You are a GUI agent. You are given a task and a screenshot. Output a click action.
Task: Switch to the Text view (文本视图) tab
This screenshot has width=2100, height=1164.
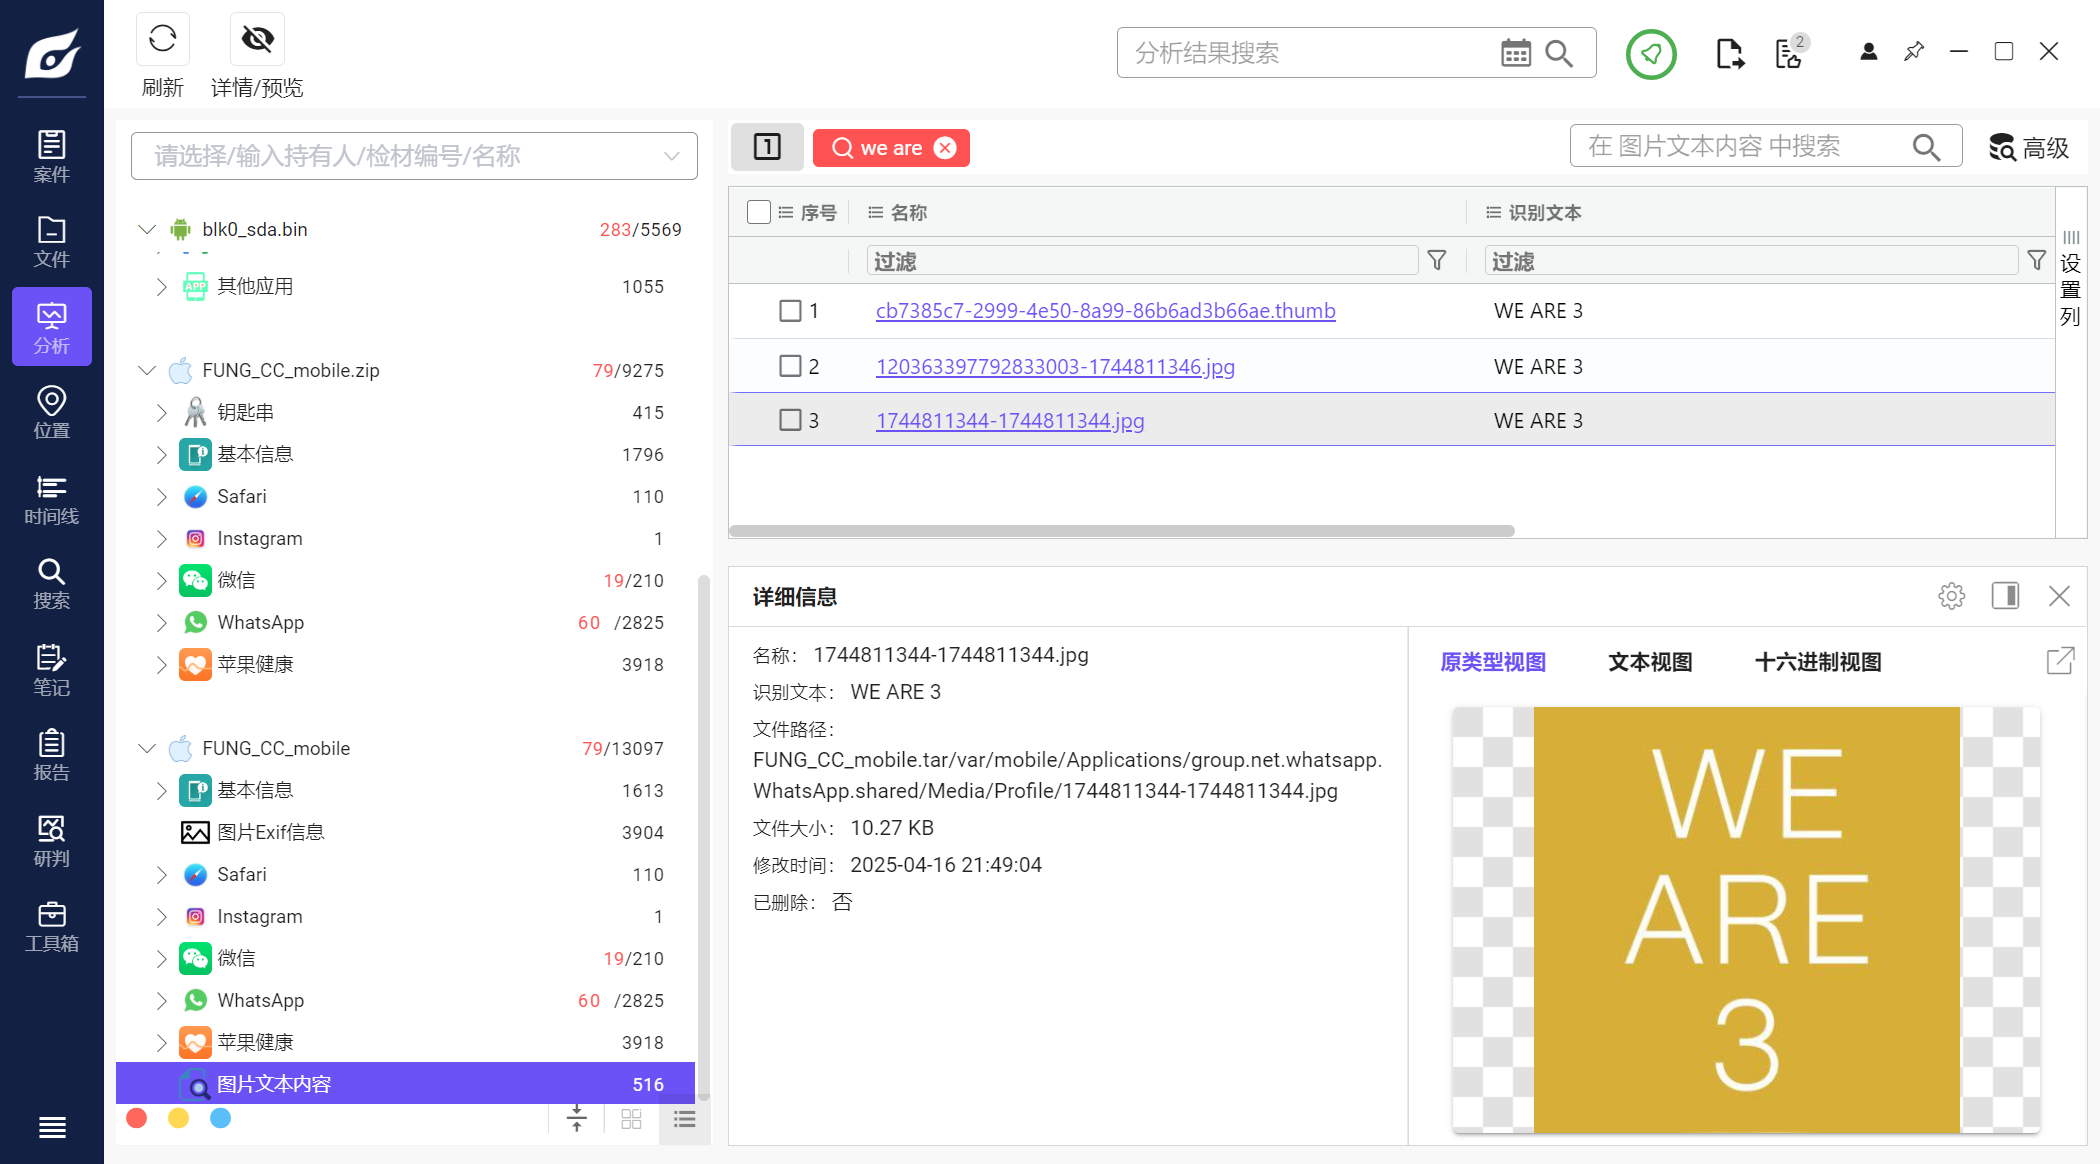[1649, 662]
